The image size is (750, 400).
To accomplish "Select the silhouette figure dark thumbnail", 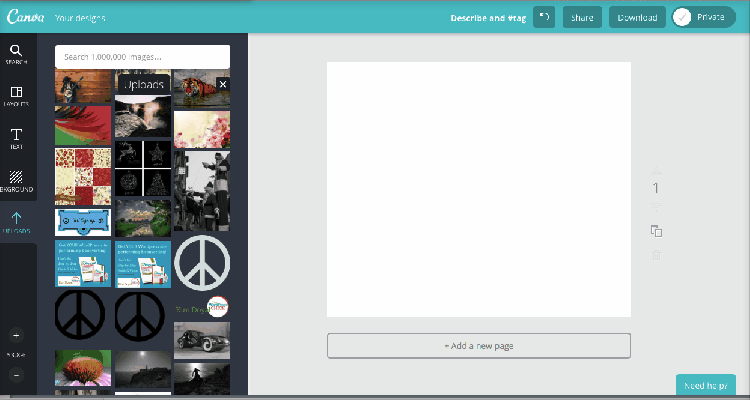I will click(202, 378).
